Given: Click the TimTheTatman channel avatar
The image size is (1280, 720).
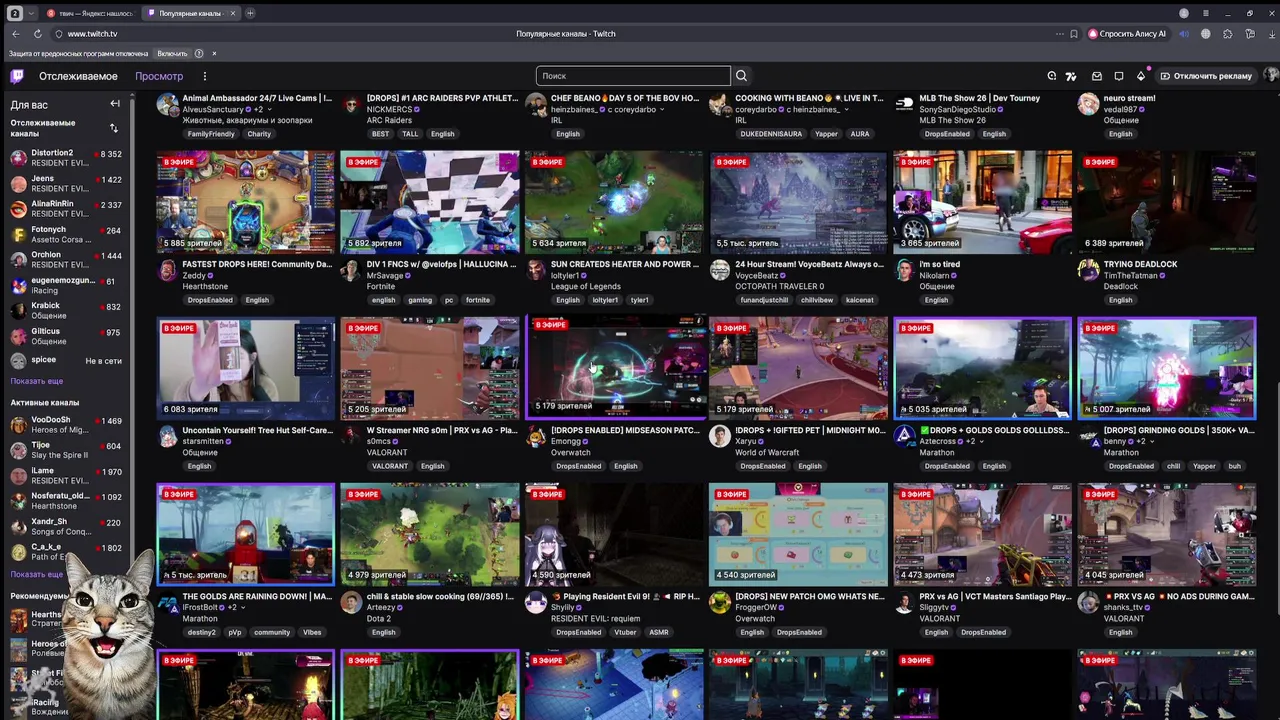Looking at the screenshot, I should (x=1088, y=270).
